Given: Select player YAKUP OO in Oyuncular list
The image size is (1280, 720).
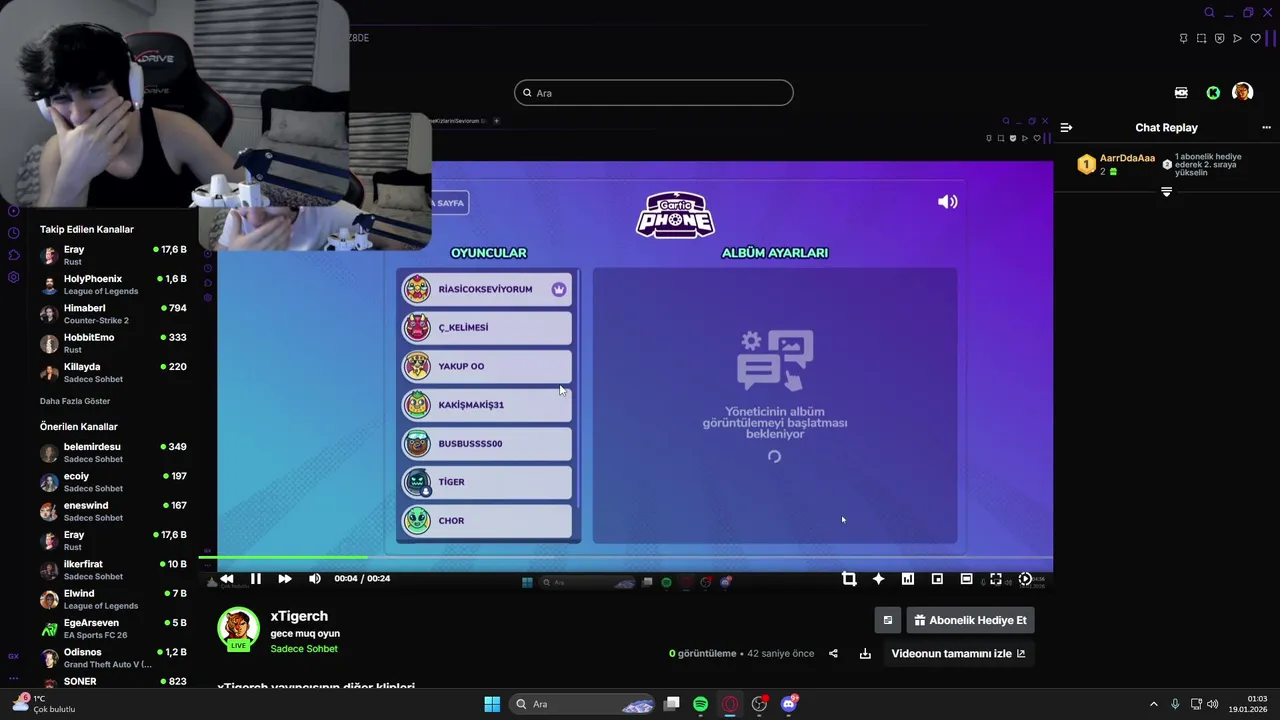Looking at the screenshot, I should [487, 366].
